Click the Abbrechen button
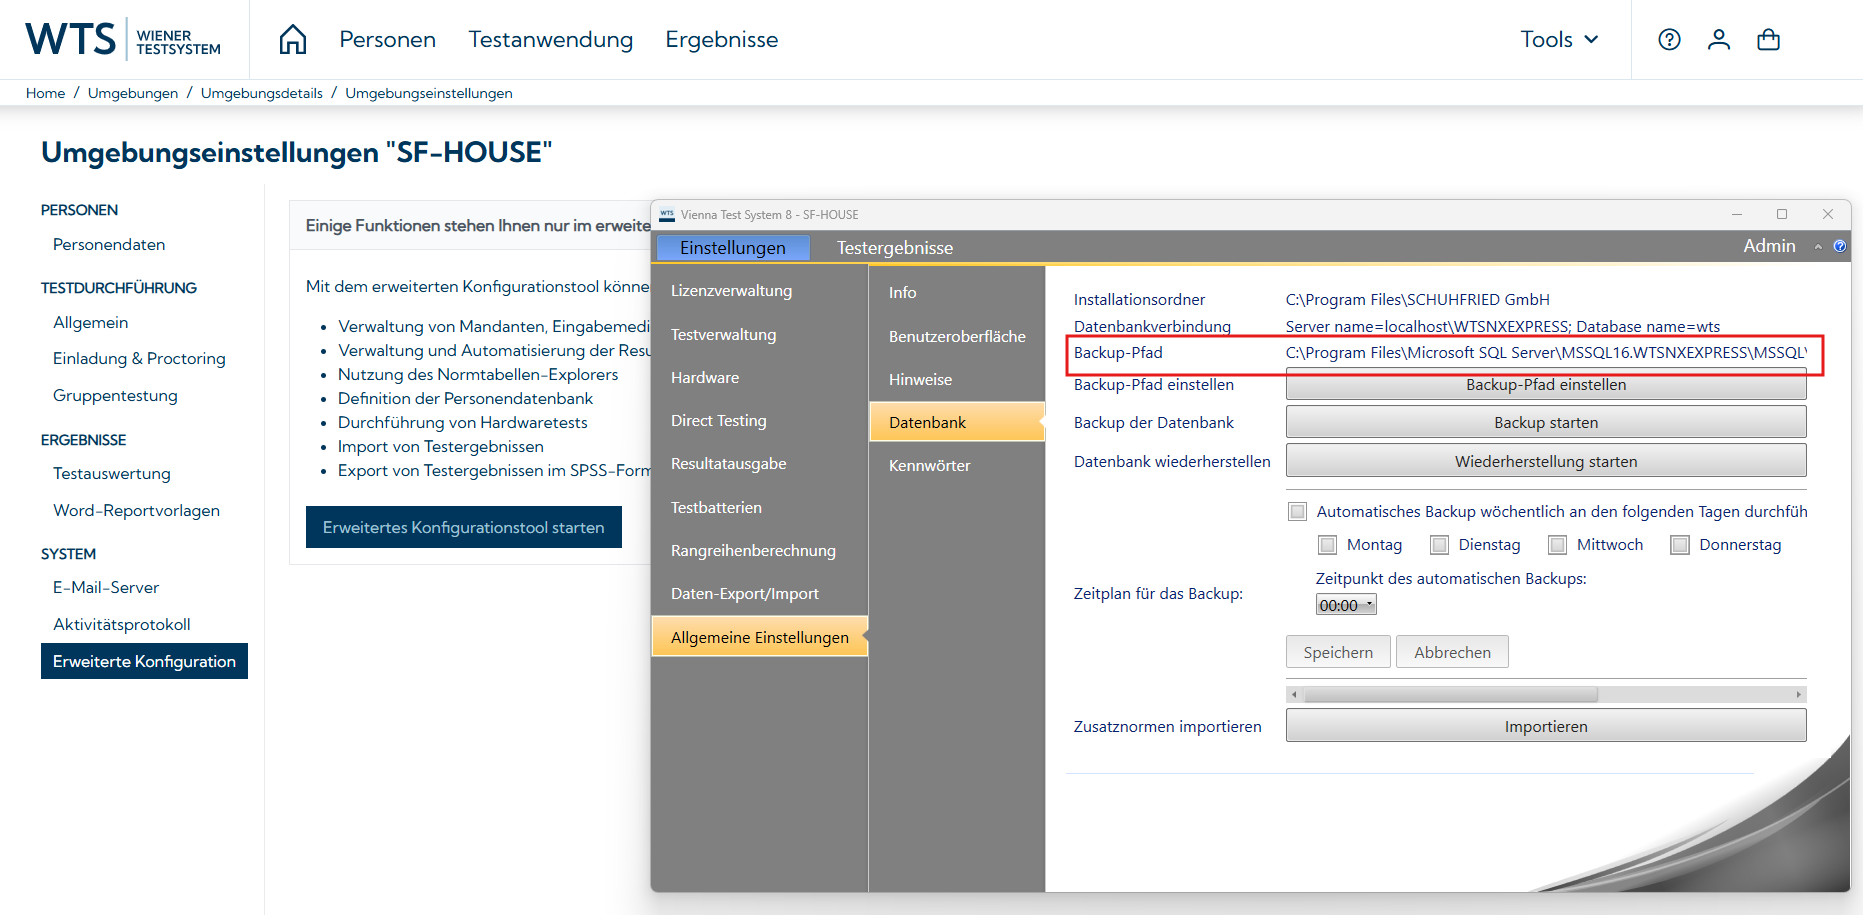 point(1452,652)
